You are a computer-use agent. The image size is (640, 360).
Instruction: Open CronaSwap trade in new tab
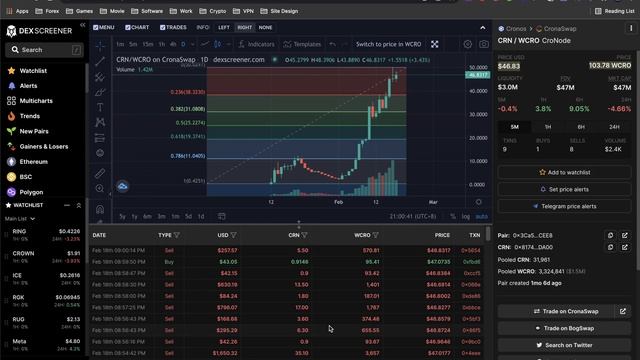623,311
